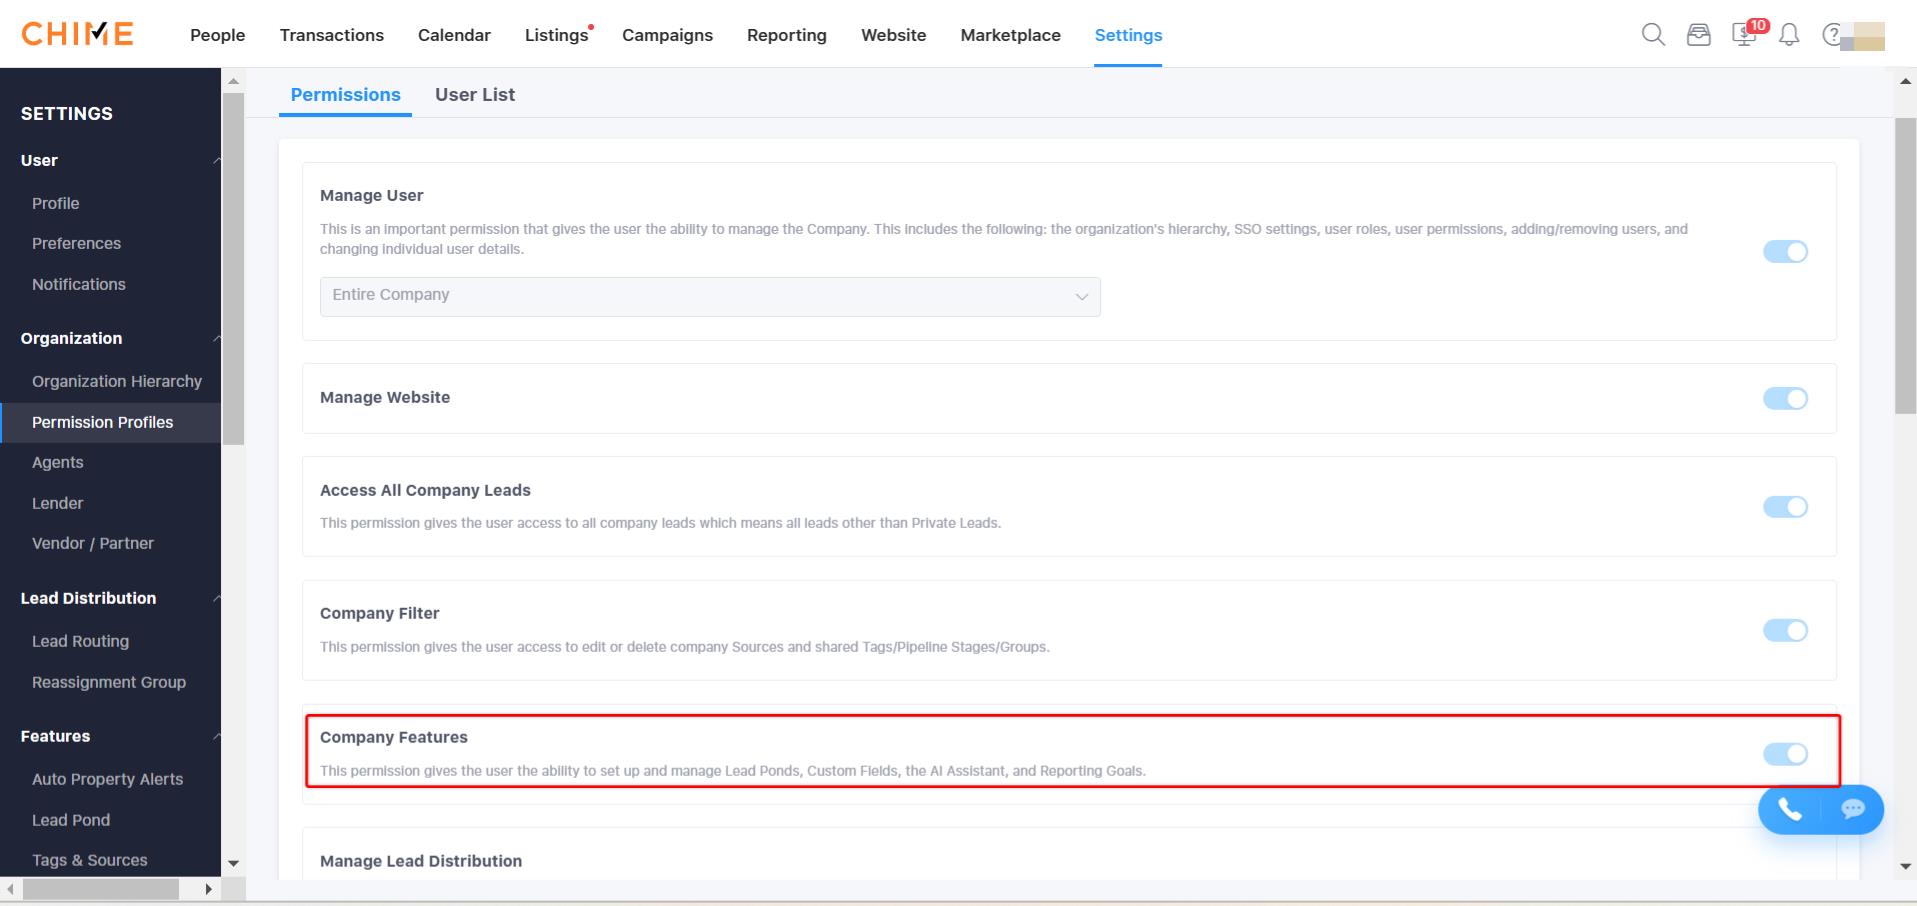Click the sidebar scroll down arrow

(233, 863)
